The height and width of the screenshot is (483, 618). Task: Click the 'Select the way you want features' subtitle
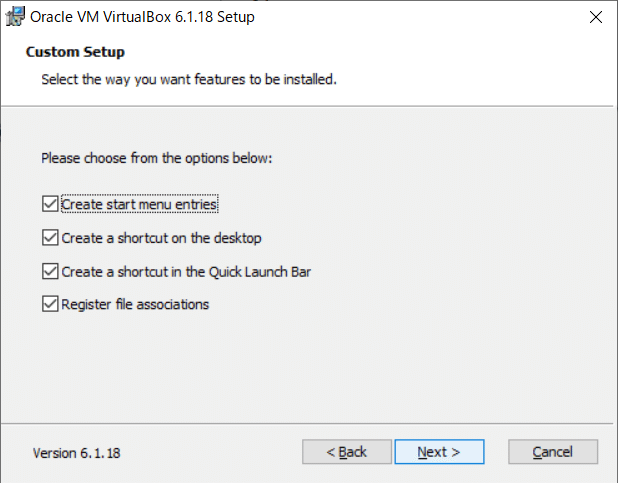coord(188,78)
